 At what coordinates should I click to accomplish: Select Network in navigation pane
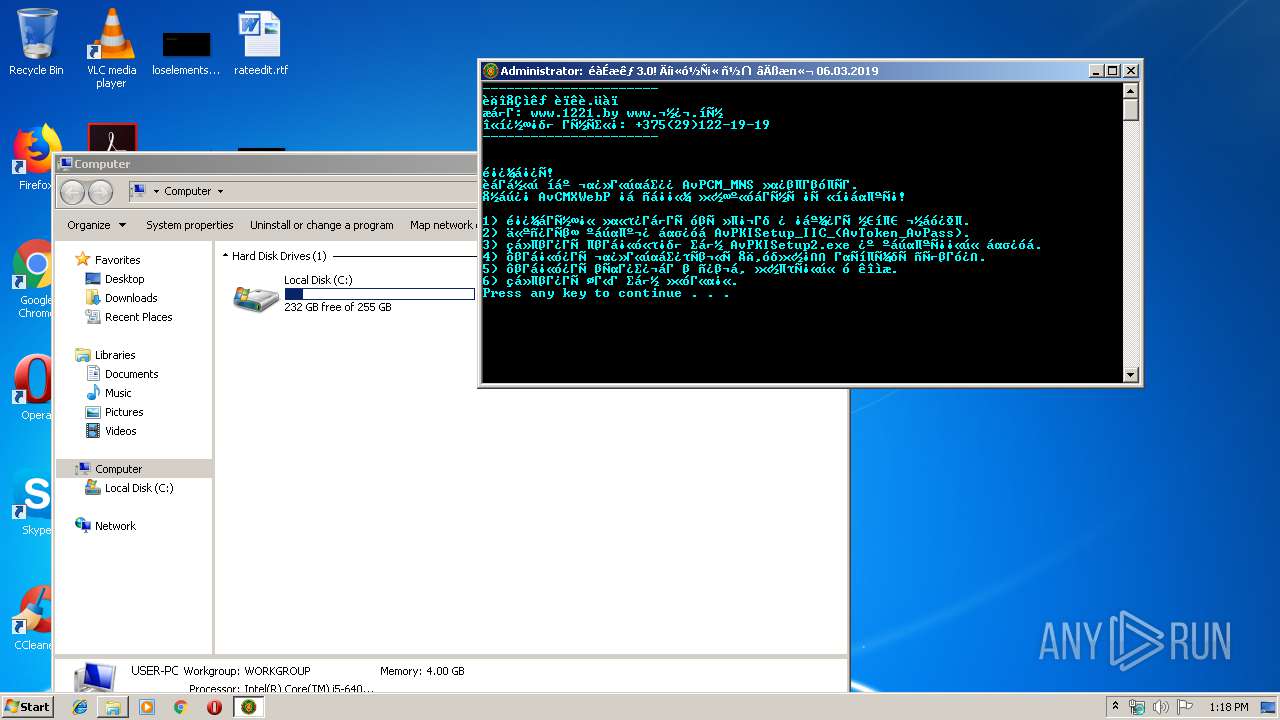[x=115, y=526]
